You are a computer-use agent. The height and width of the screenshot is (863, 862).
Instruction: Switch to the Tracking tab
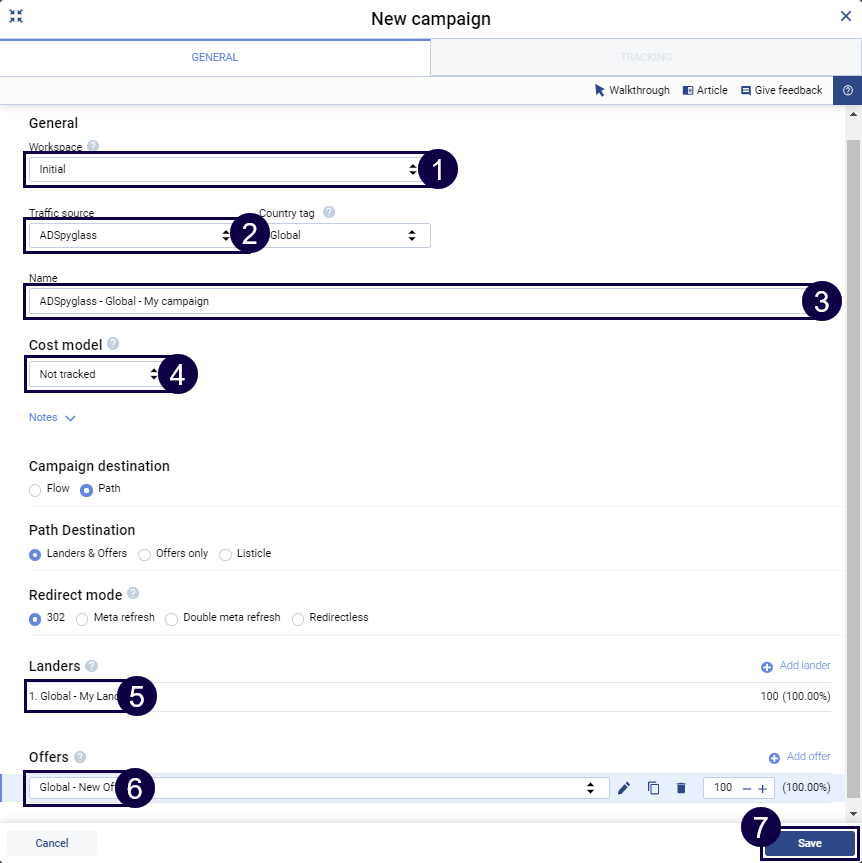pos(645,58)
